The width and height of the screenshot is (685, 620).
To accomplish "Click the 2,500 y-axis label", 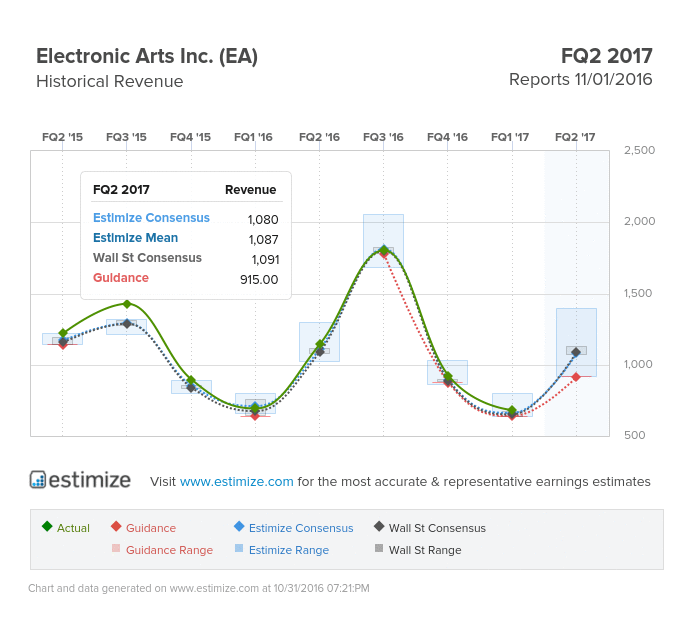I will click(x=639, y=150).
